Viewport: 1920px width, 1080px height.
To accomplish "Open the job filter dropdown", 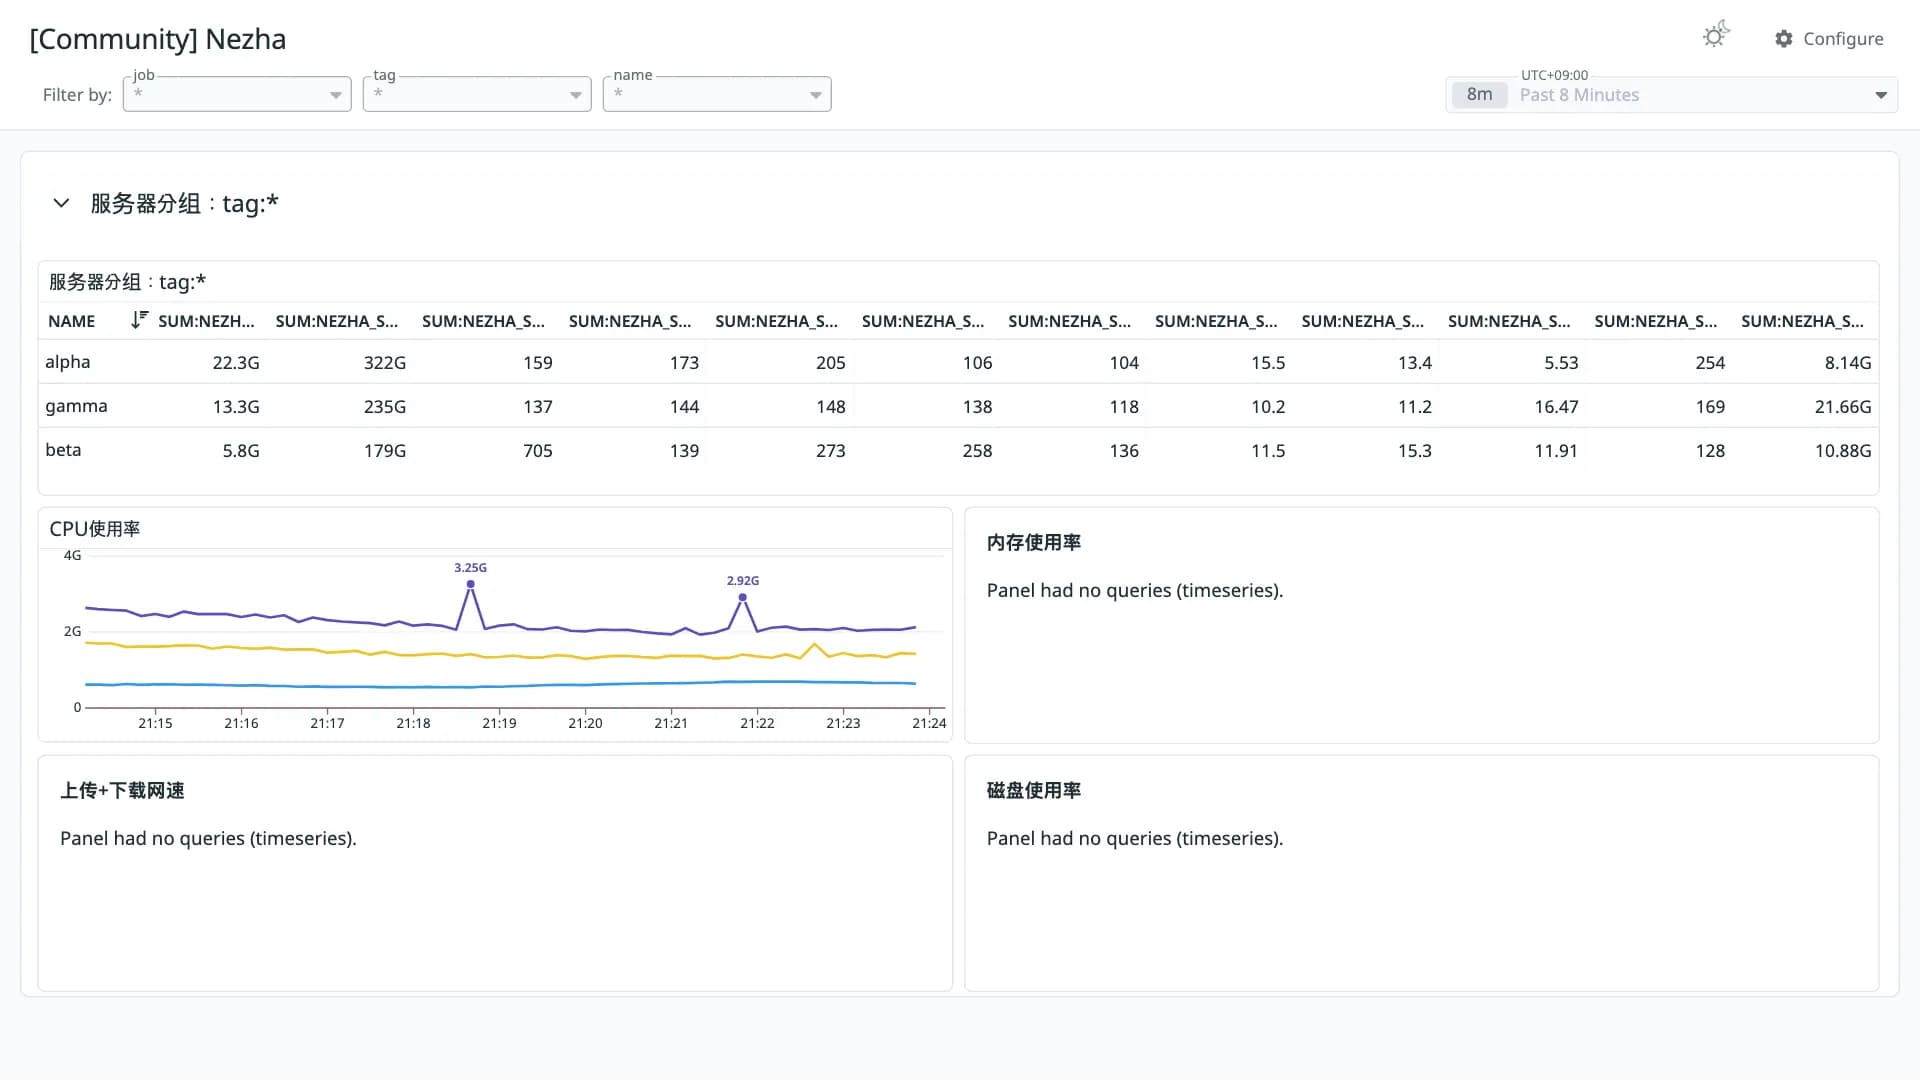I will pos(237,94).
